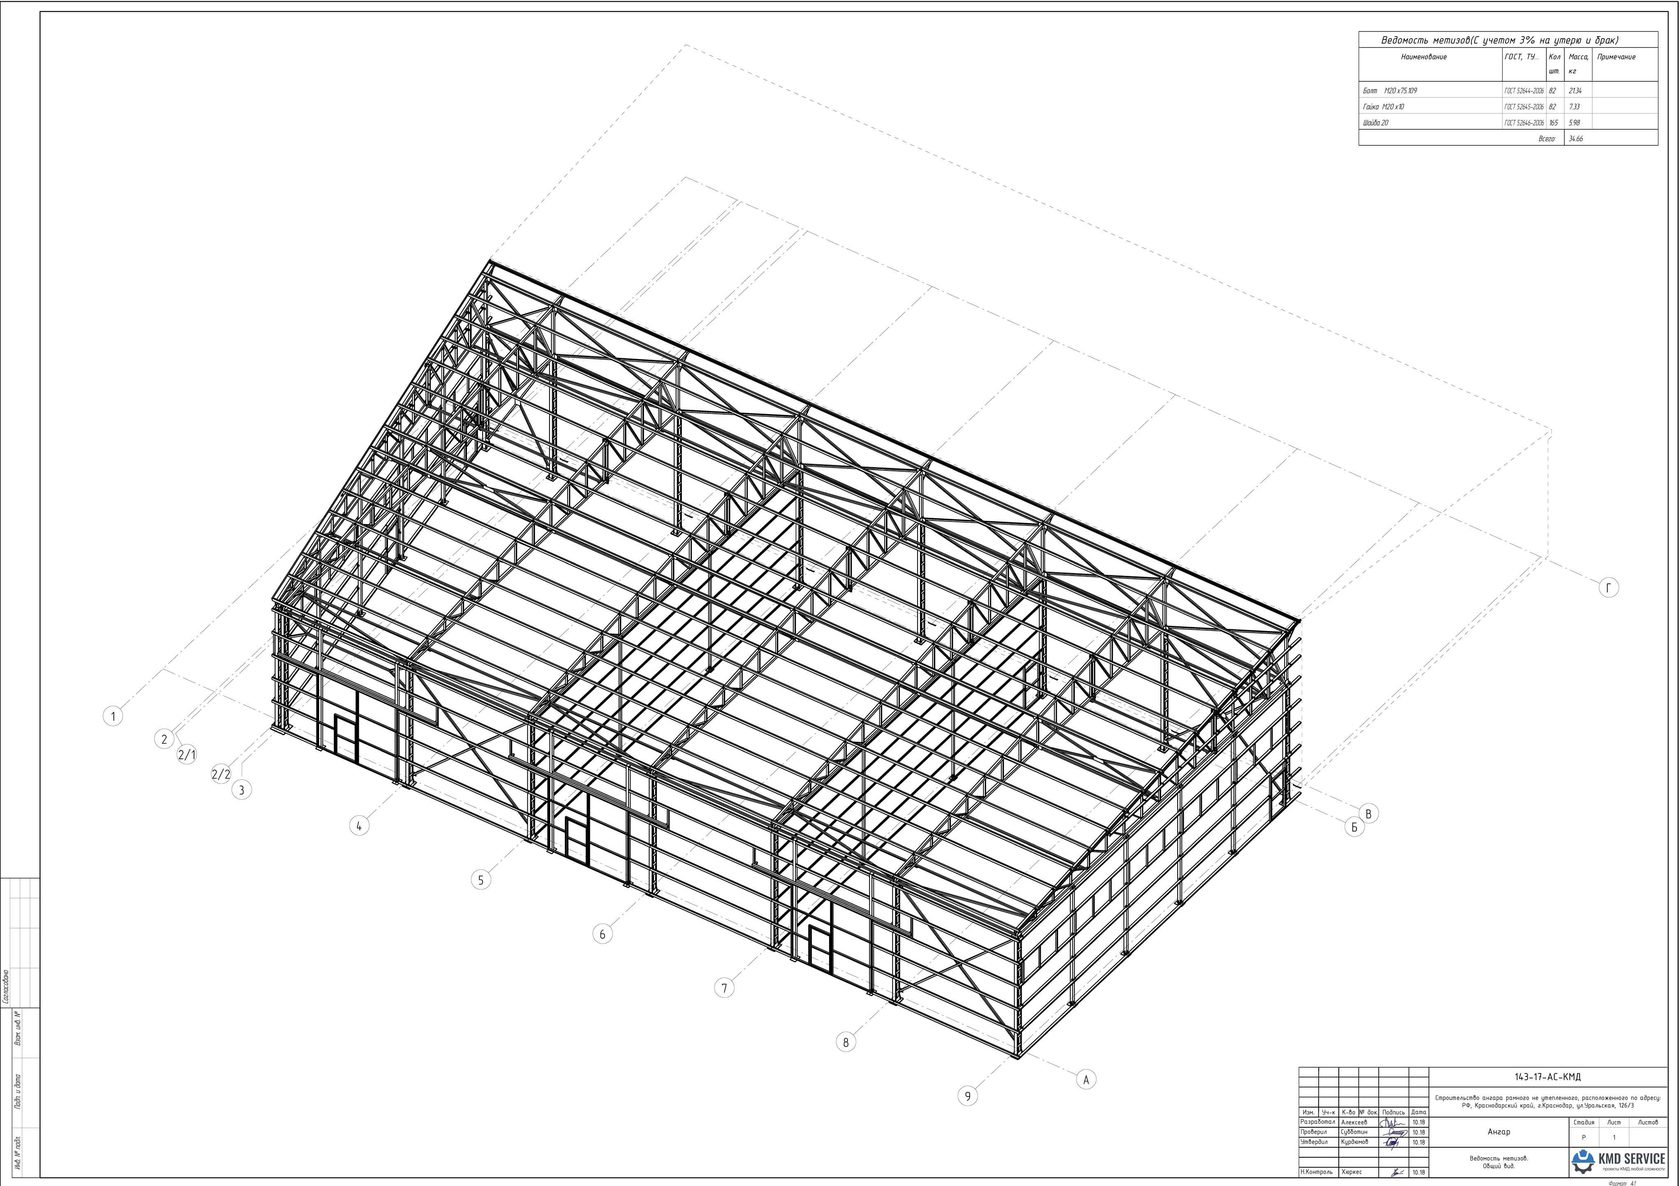Click the quantity value '165'
Image resolution: width=1680 pixels, height=1186 pixels.
click(x=1553, y=122)
